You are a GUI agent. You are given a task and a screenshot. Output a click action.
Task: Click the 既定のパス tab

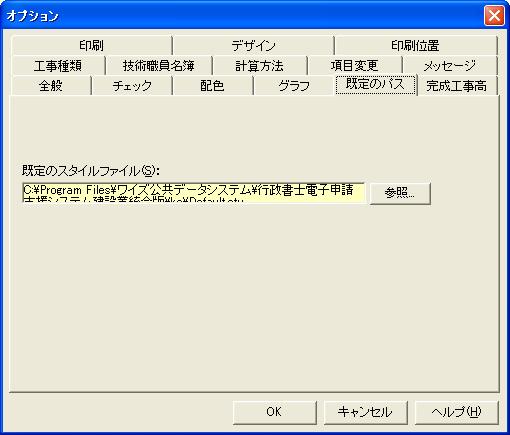point(376,85)
